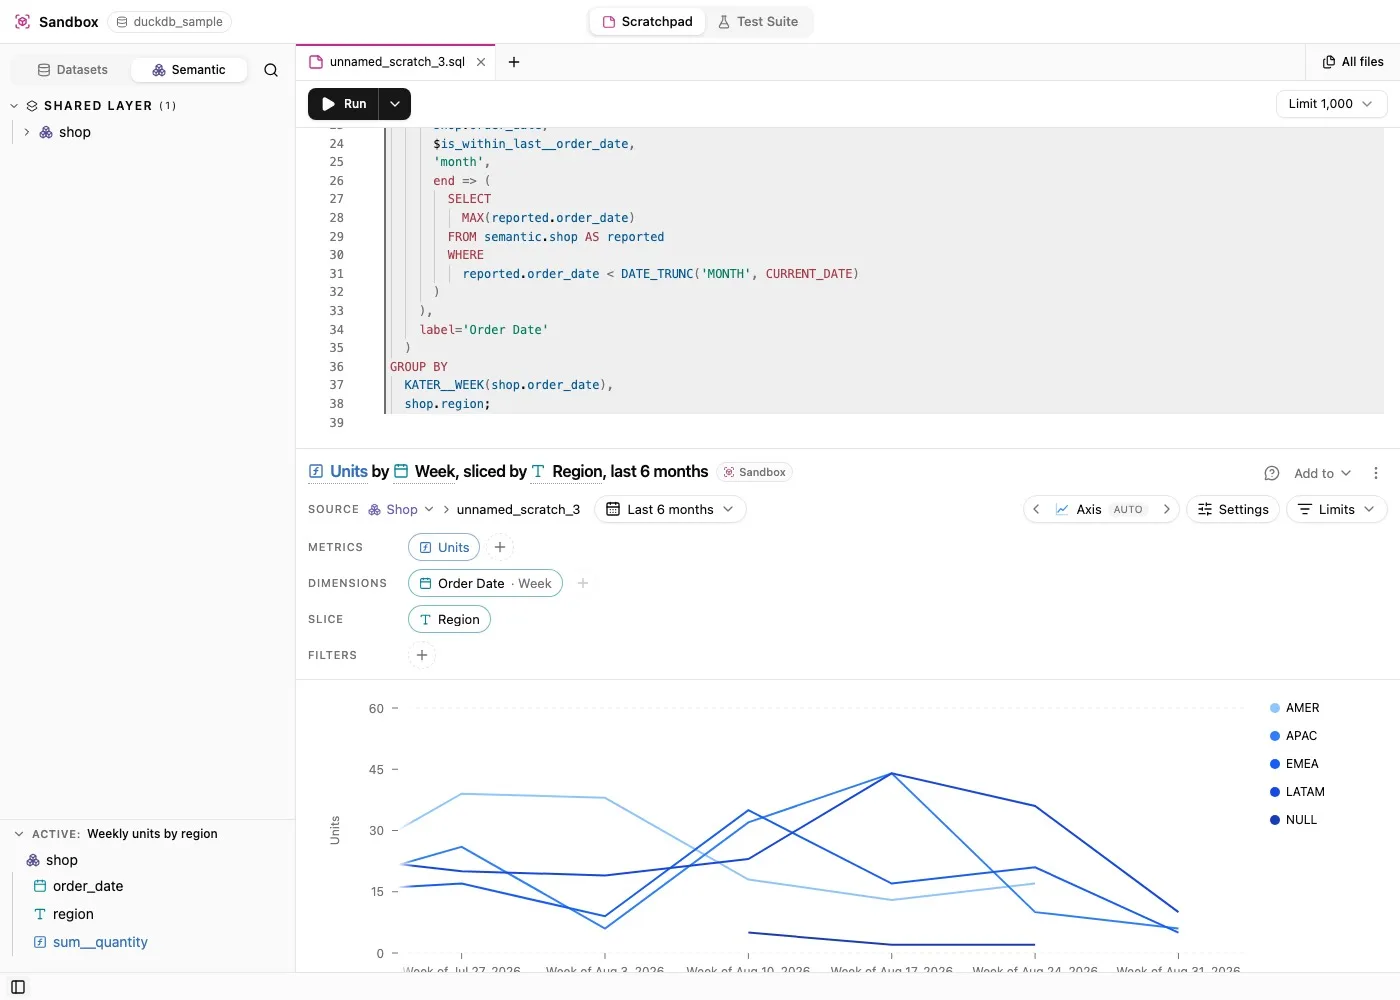This screenshot has width=1400, height=1000.
Task: Open the three-dot more options menu
Action: [1376, 473]
